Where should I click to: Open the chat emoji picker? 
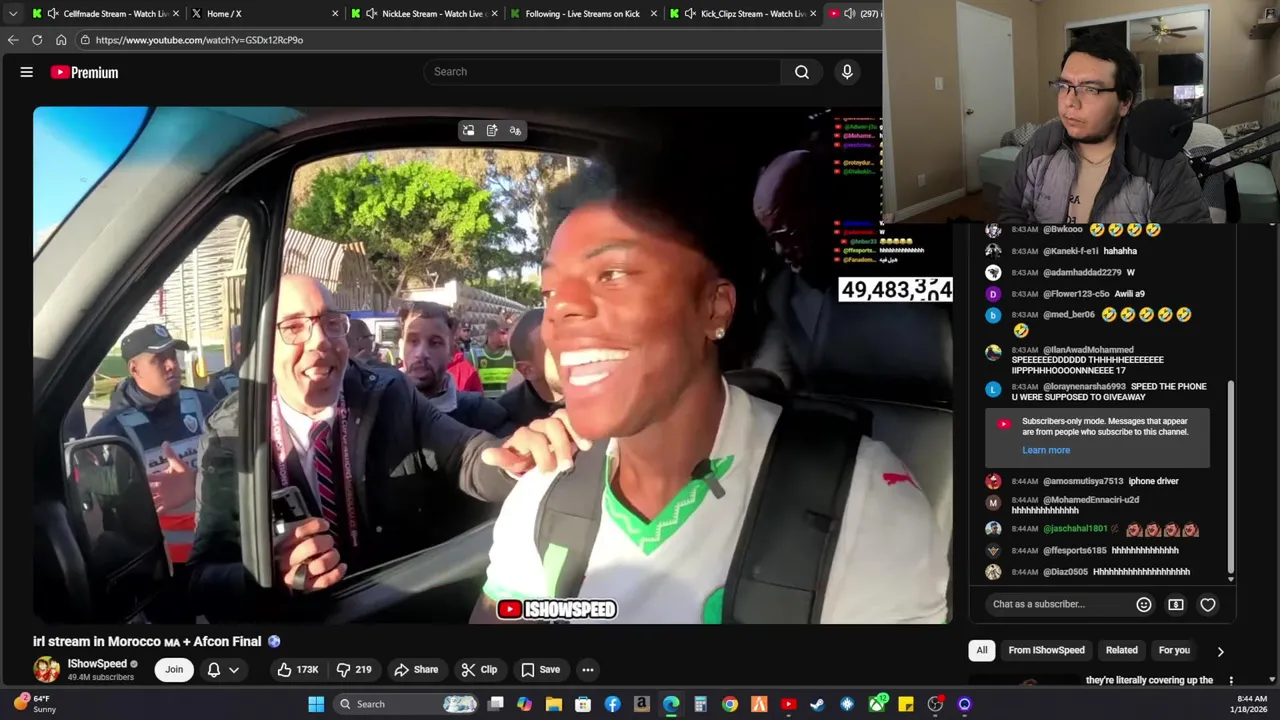point(1144,604)
